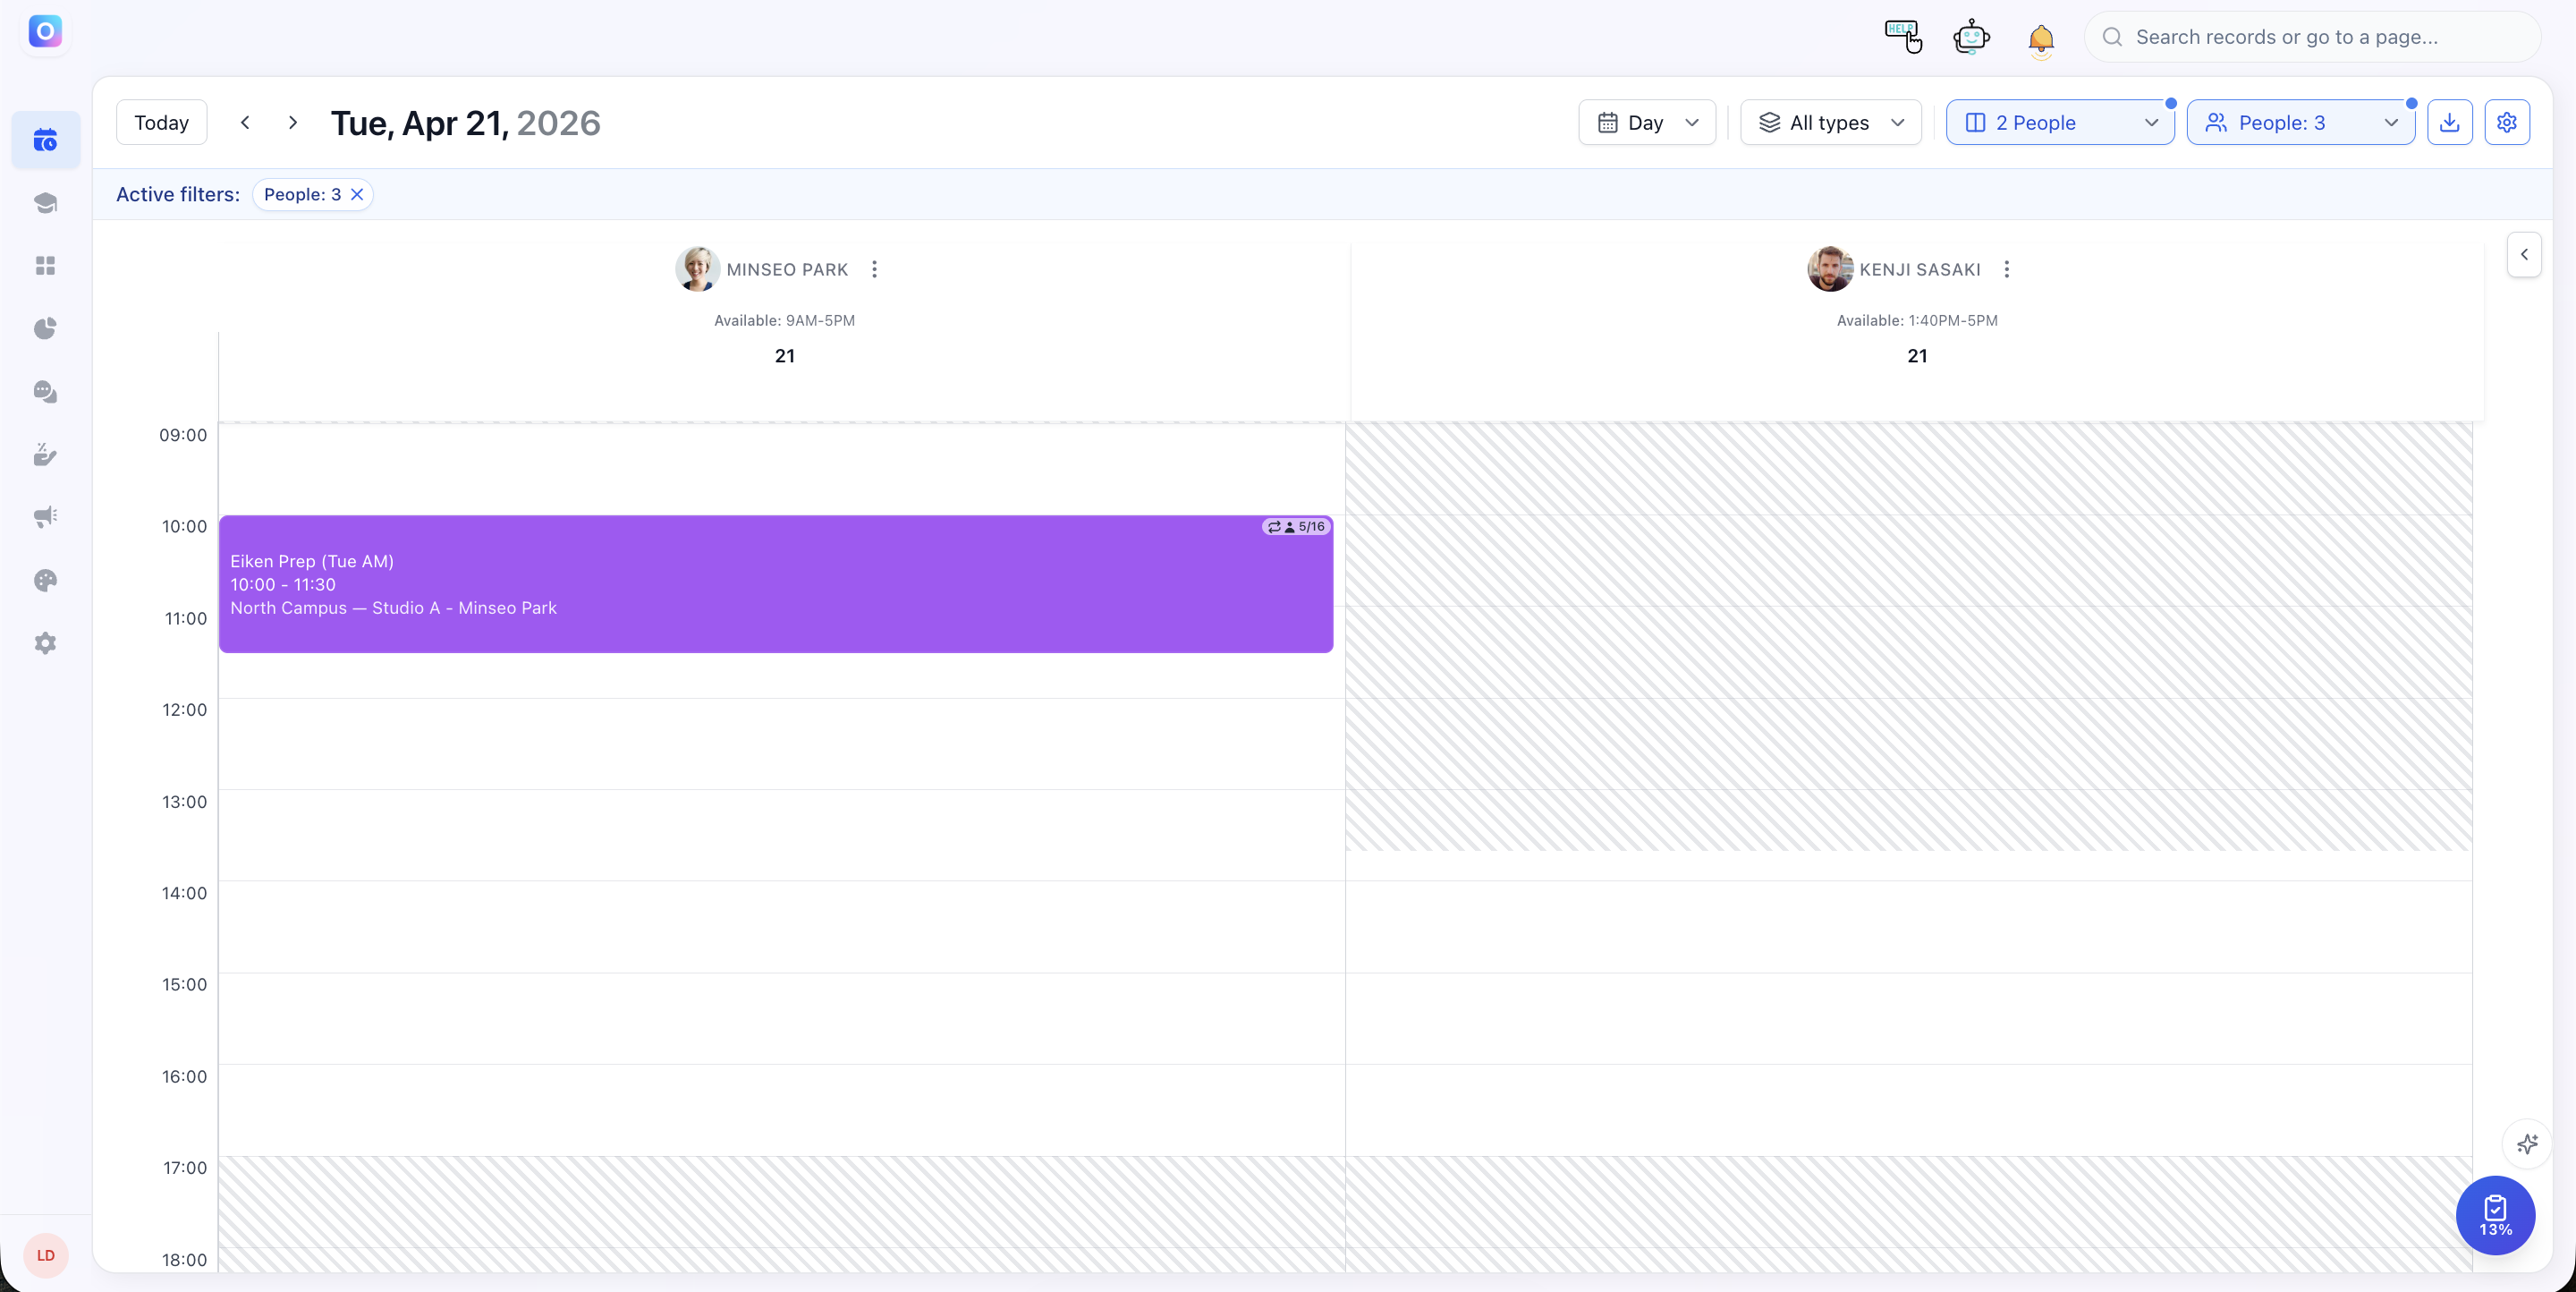Open the 13% checklist progress button
This screenshot has width=2576, height=1292.
[2495, 1215]
